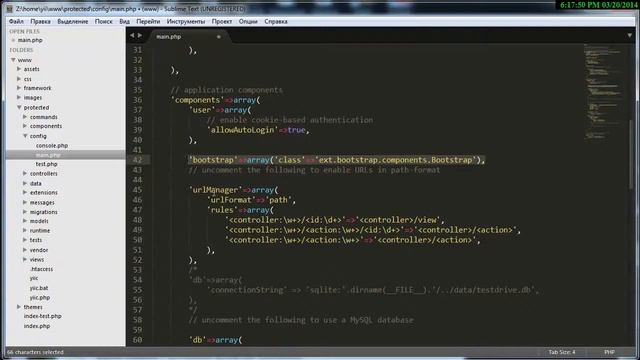Open the Выделение menu
The width and height of the screenshot is (640, 360).
click(73, 21)
